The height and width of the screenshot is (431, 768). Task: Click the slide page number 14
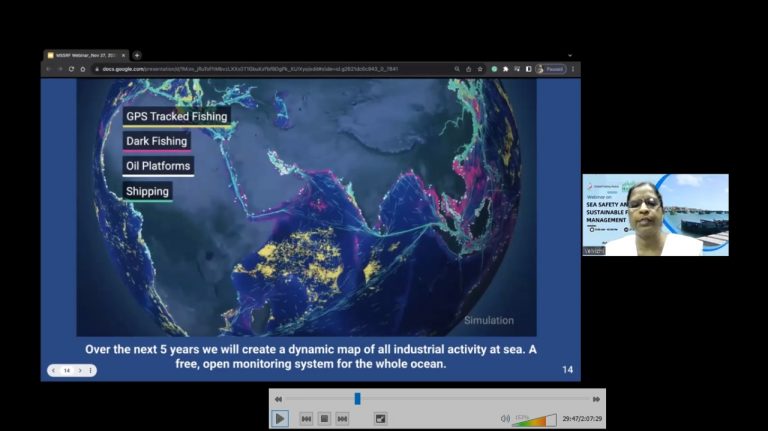(568, 370)
